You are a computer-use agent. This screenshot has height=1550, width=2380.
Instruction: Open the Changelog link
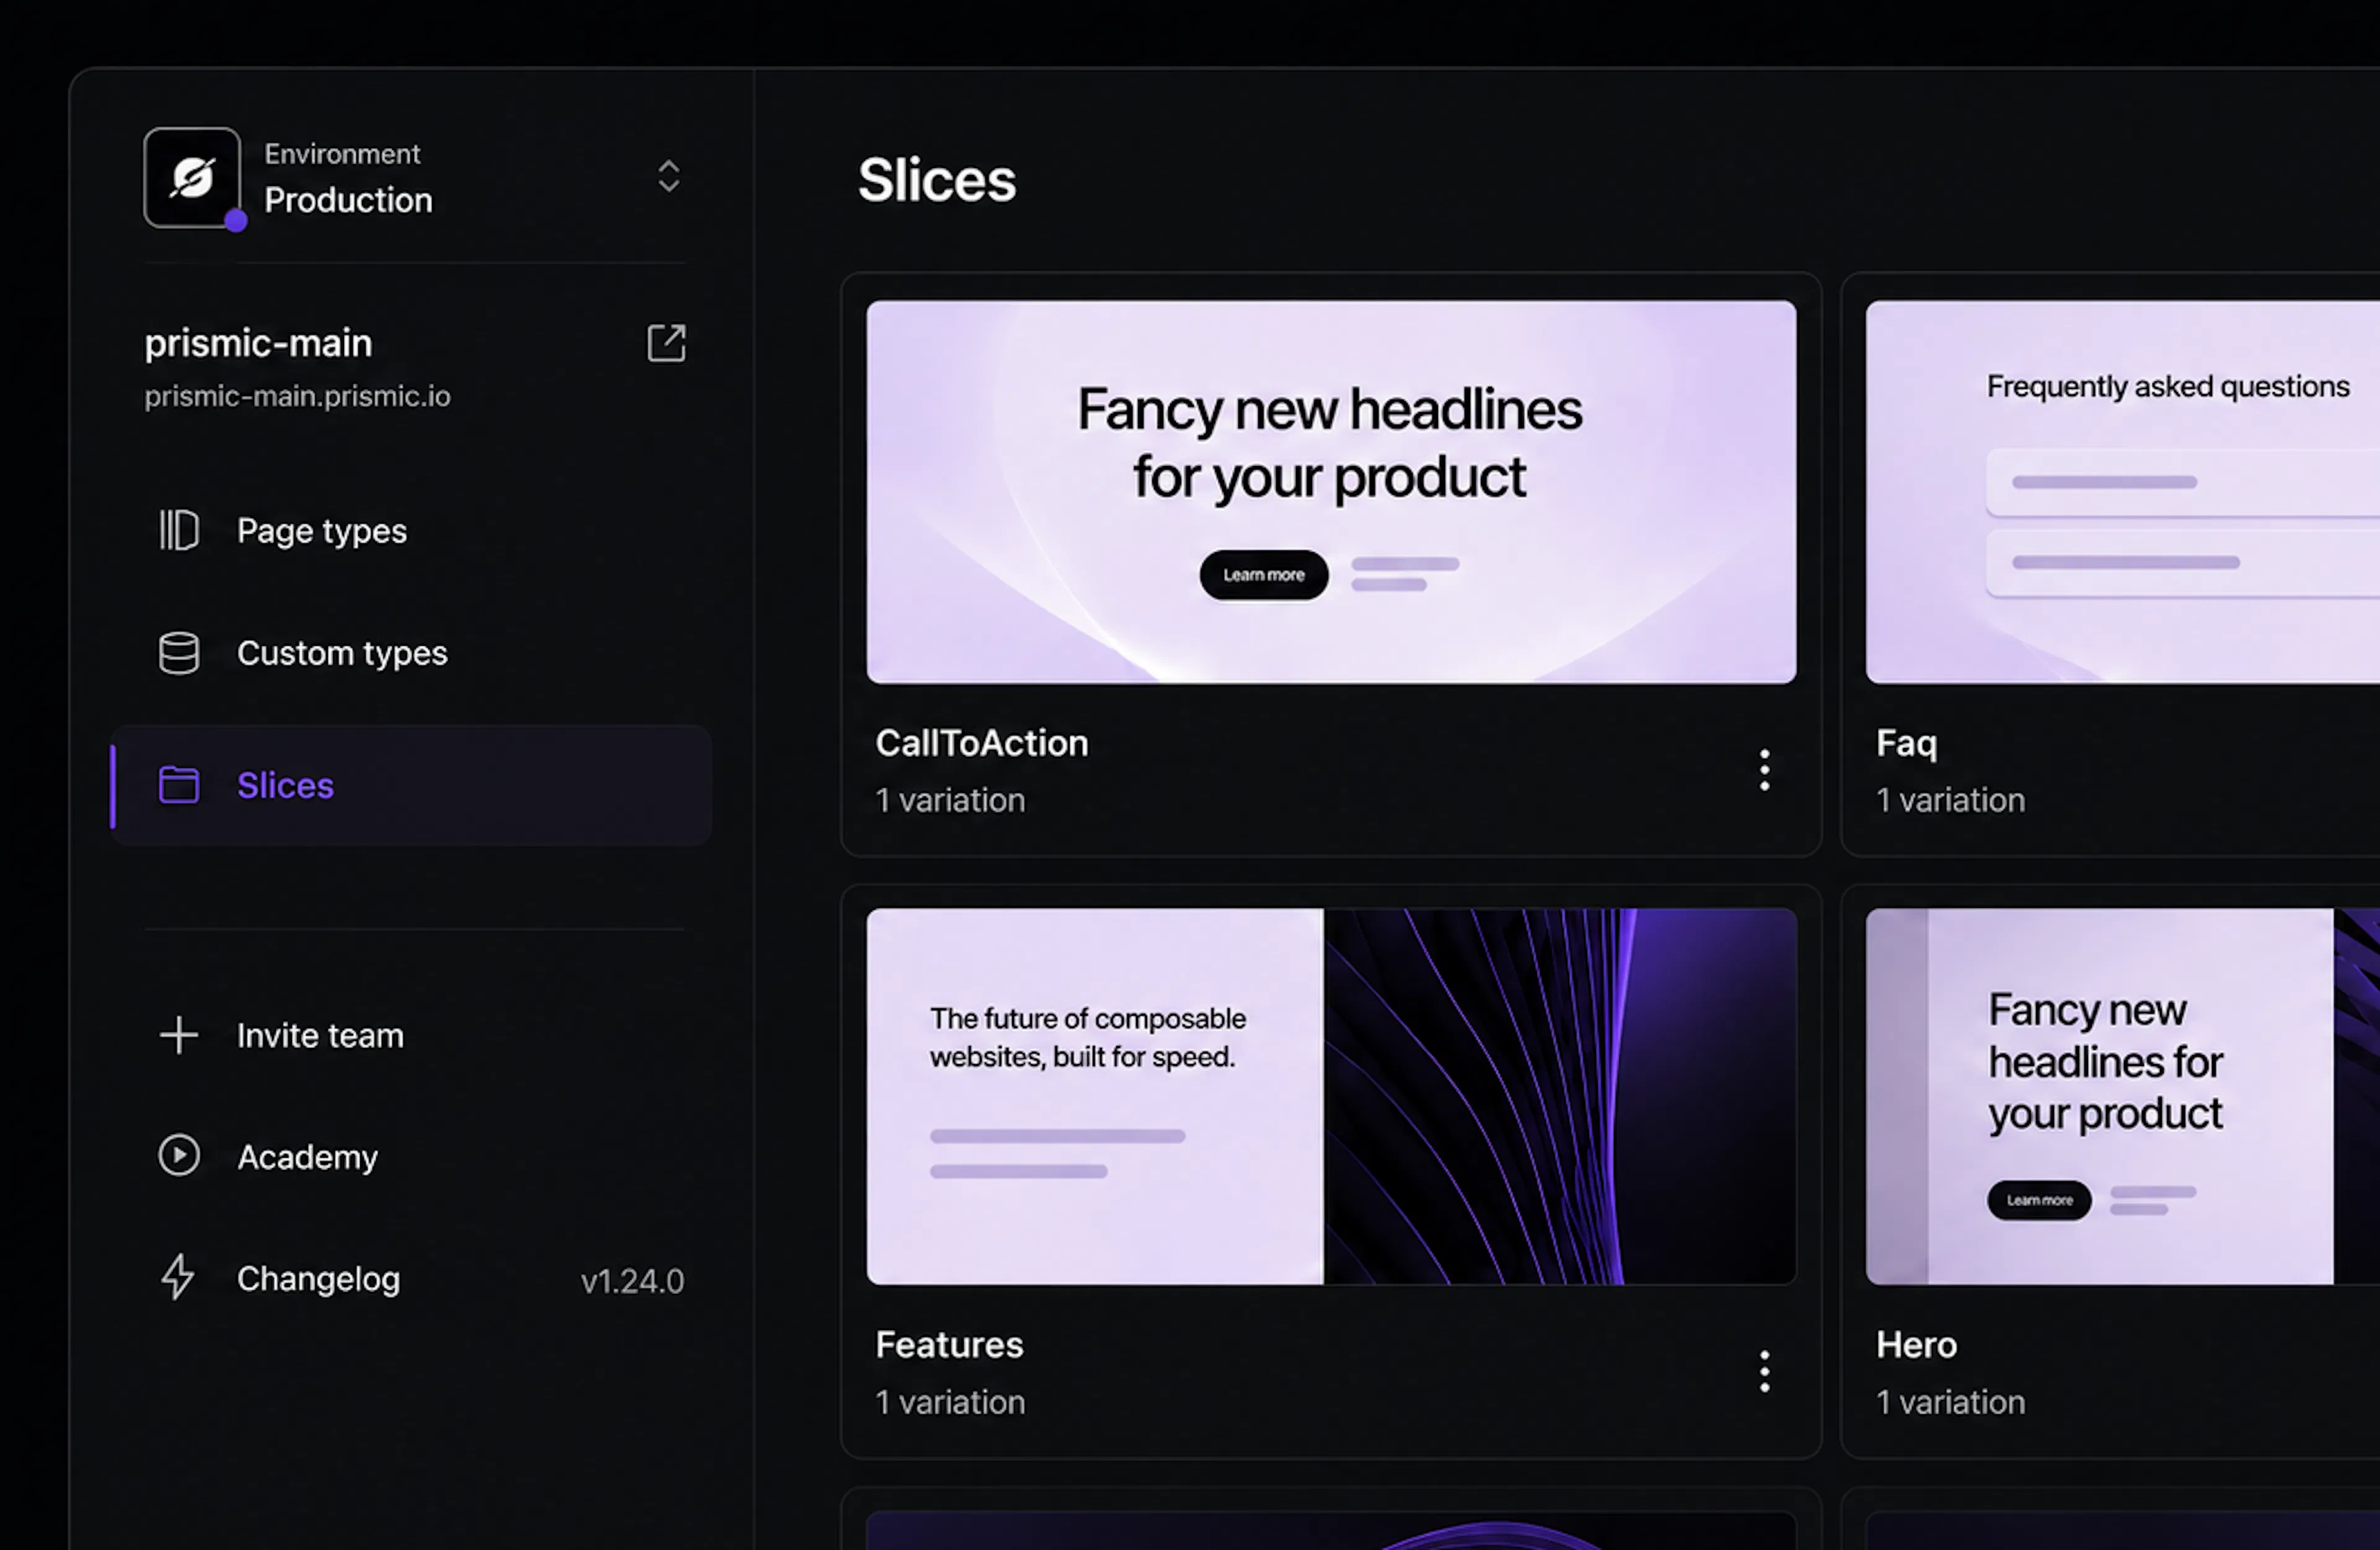click(318, 1279)
